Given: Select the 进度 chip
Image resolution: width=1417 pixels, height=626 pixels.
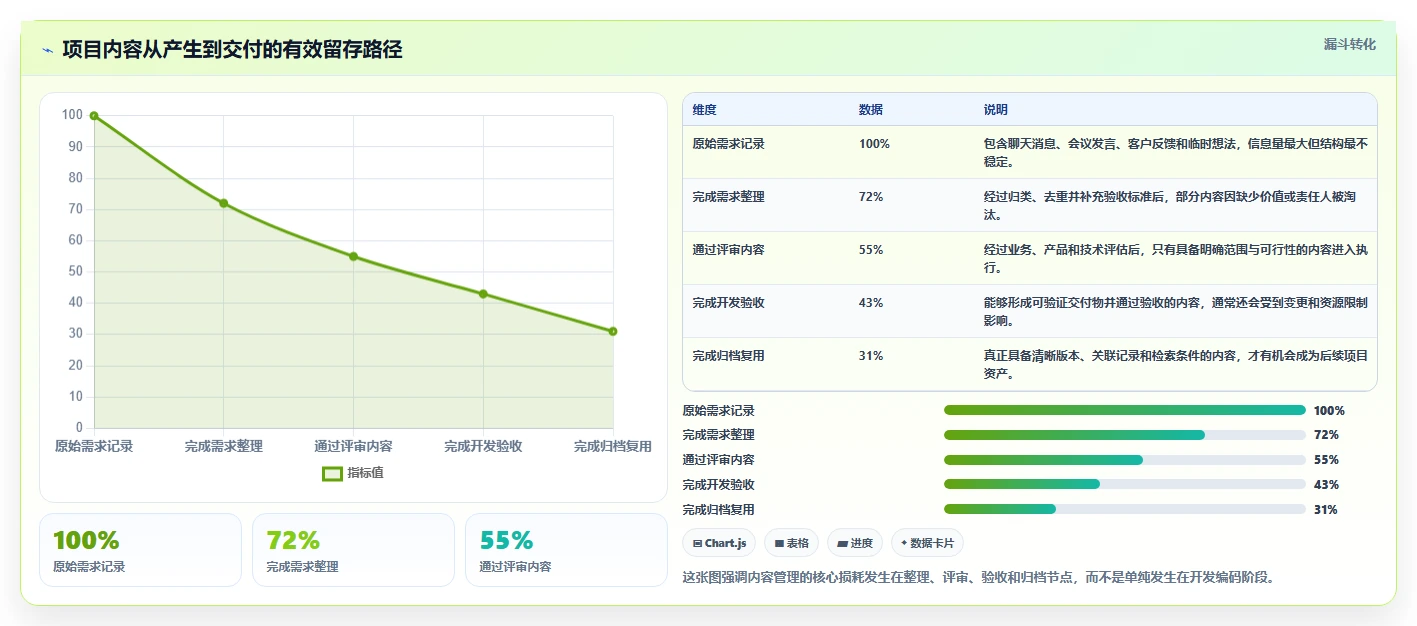Looking at the screenshot, I should click(x=855, y=543).
